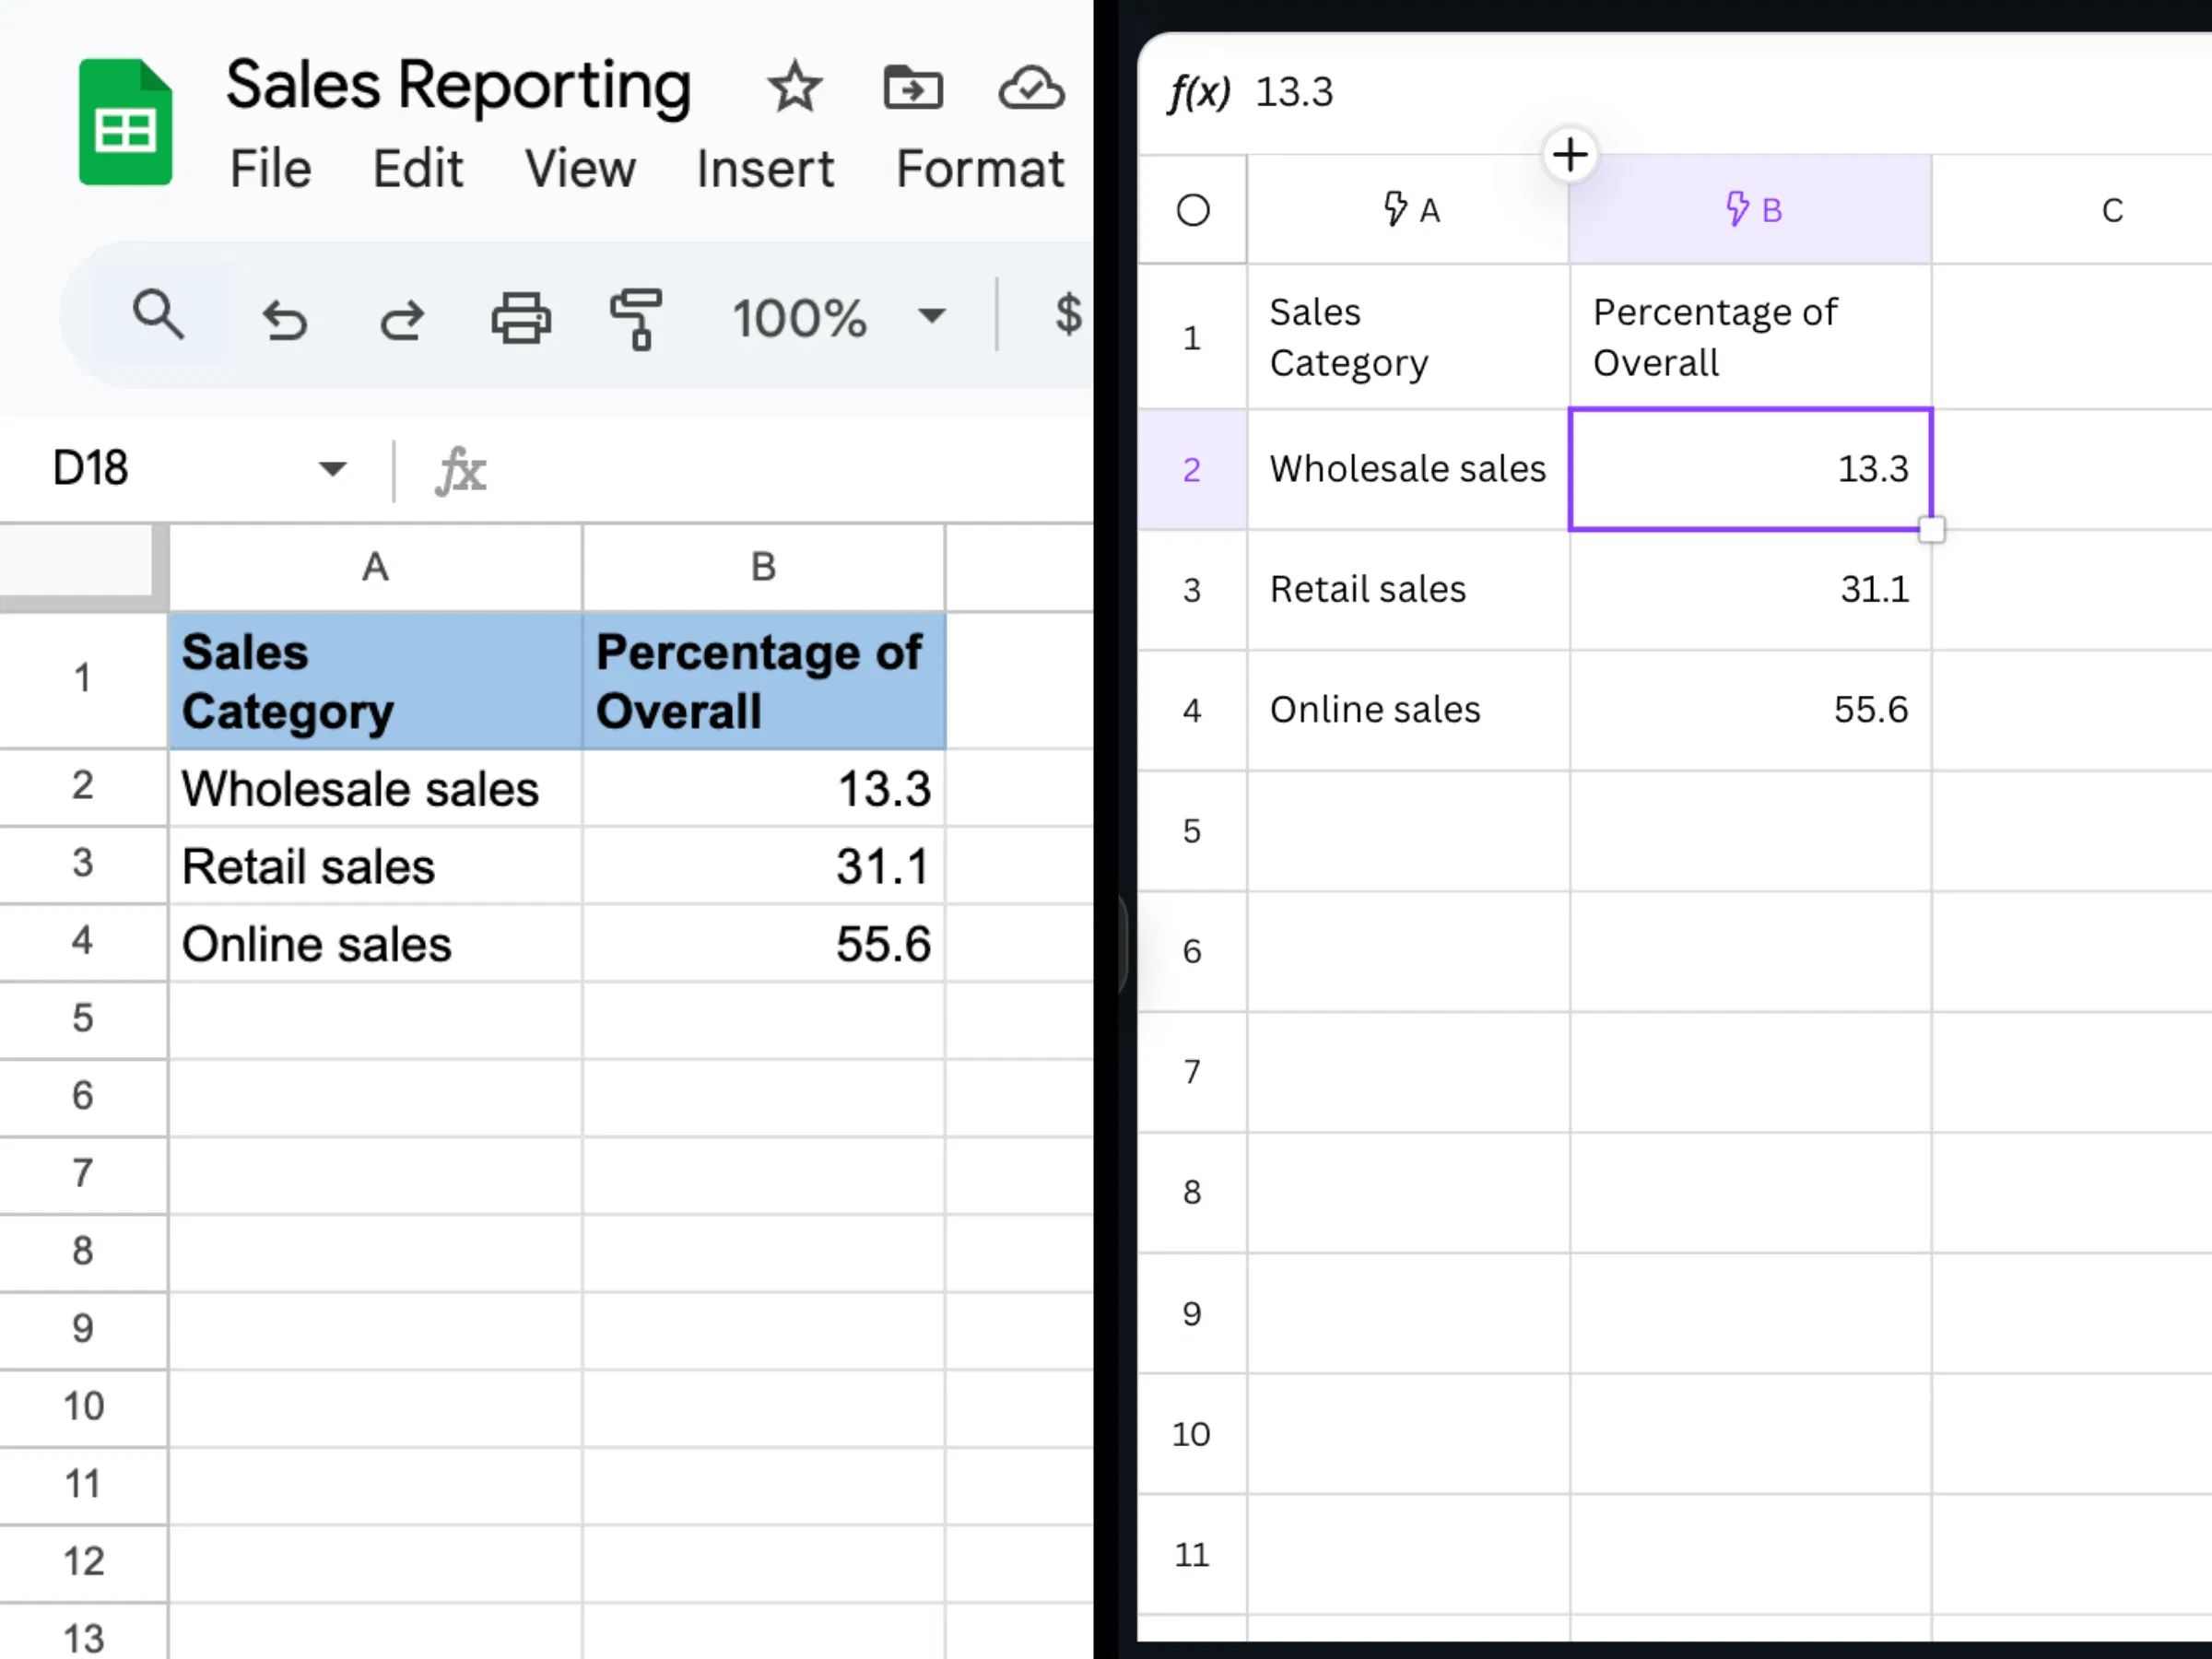The width and height of the screenshot is (2212, 1659).
Task: Open the View menu
Action: 580,168
